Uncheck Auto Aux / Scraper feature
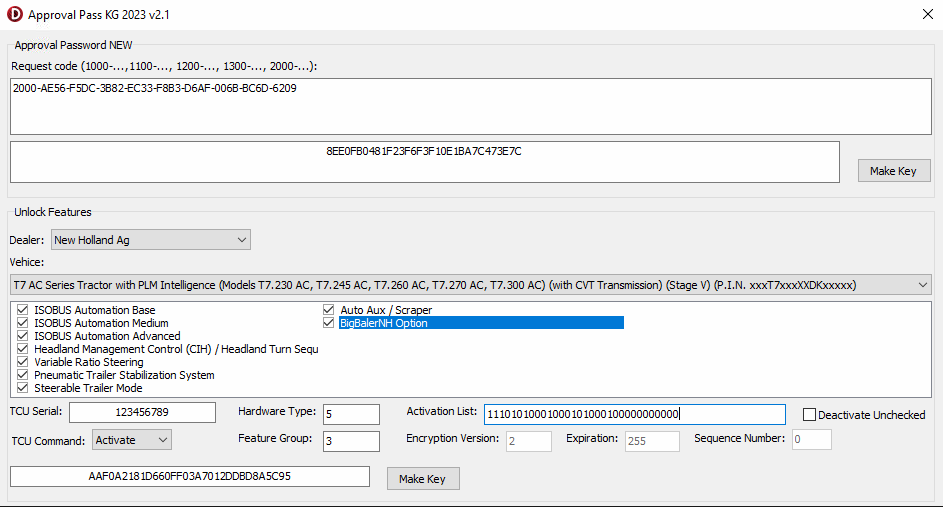943x507 pixels. pos(328,310)
